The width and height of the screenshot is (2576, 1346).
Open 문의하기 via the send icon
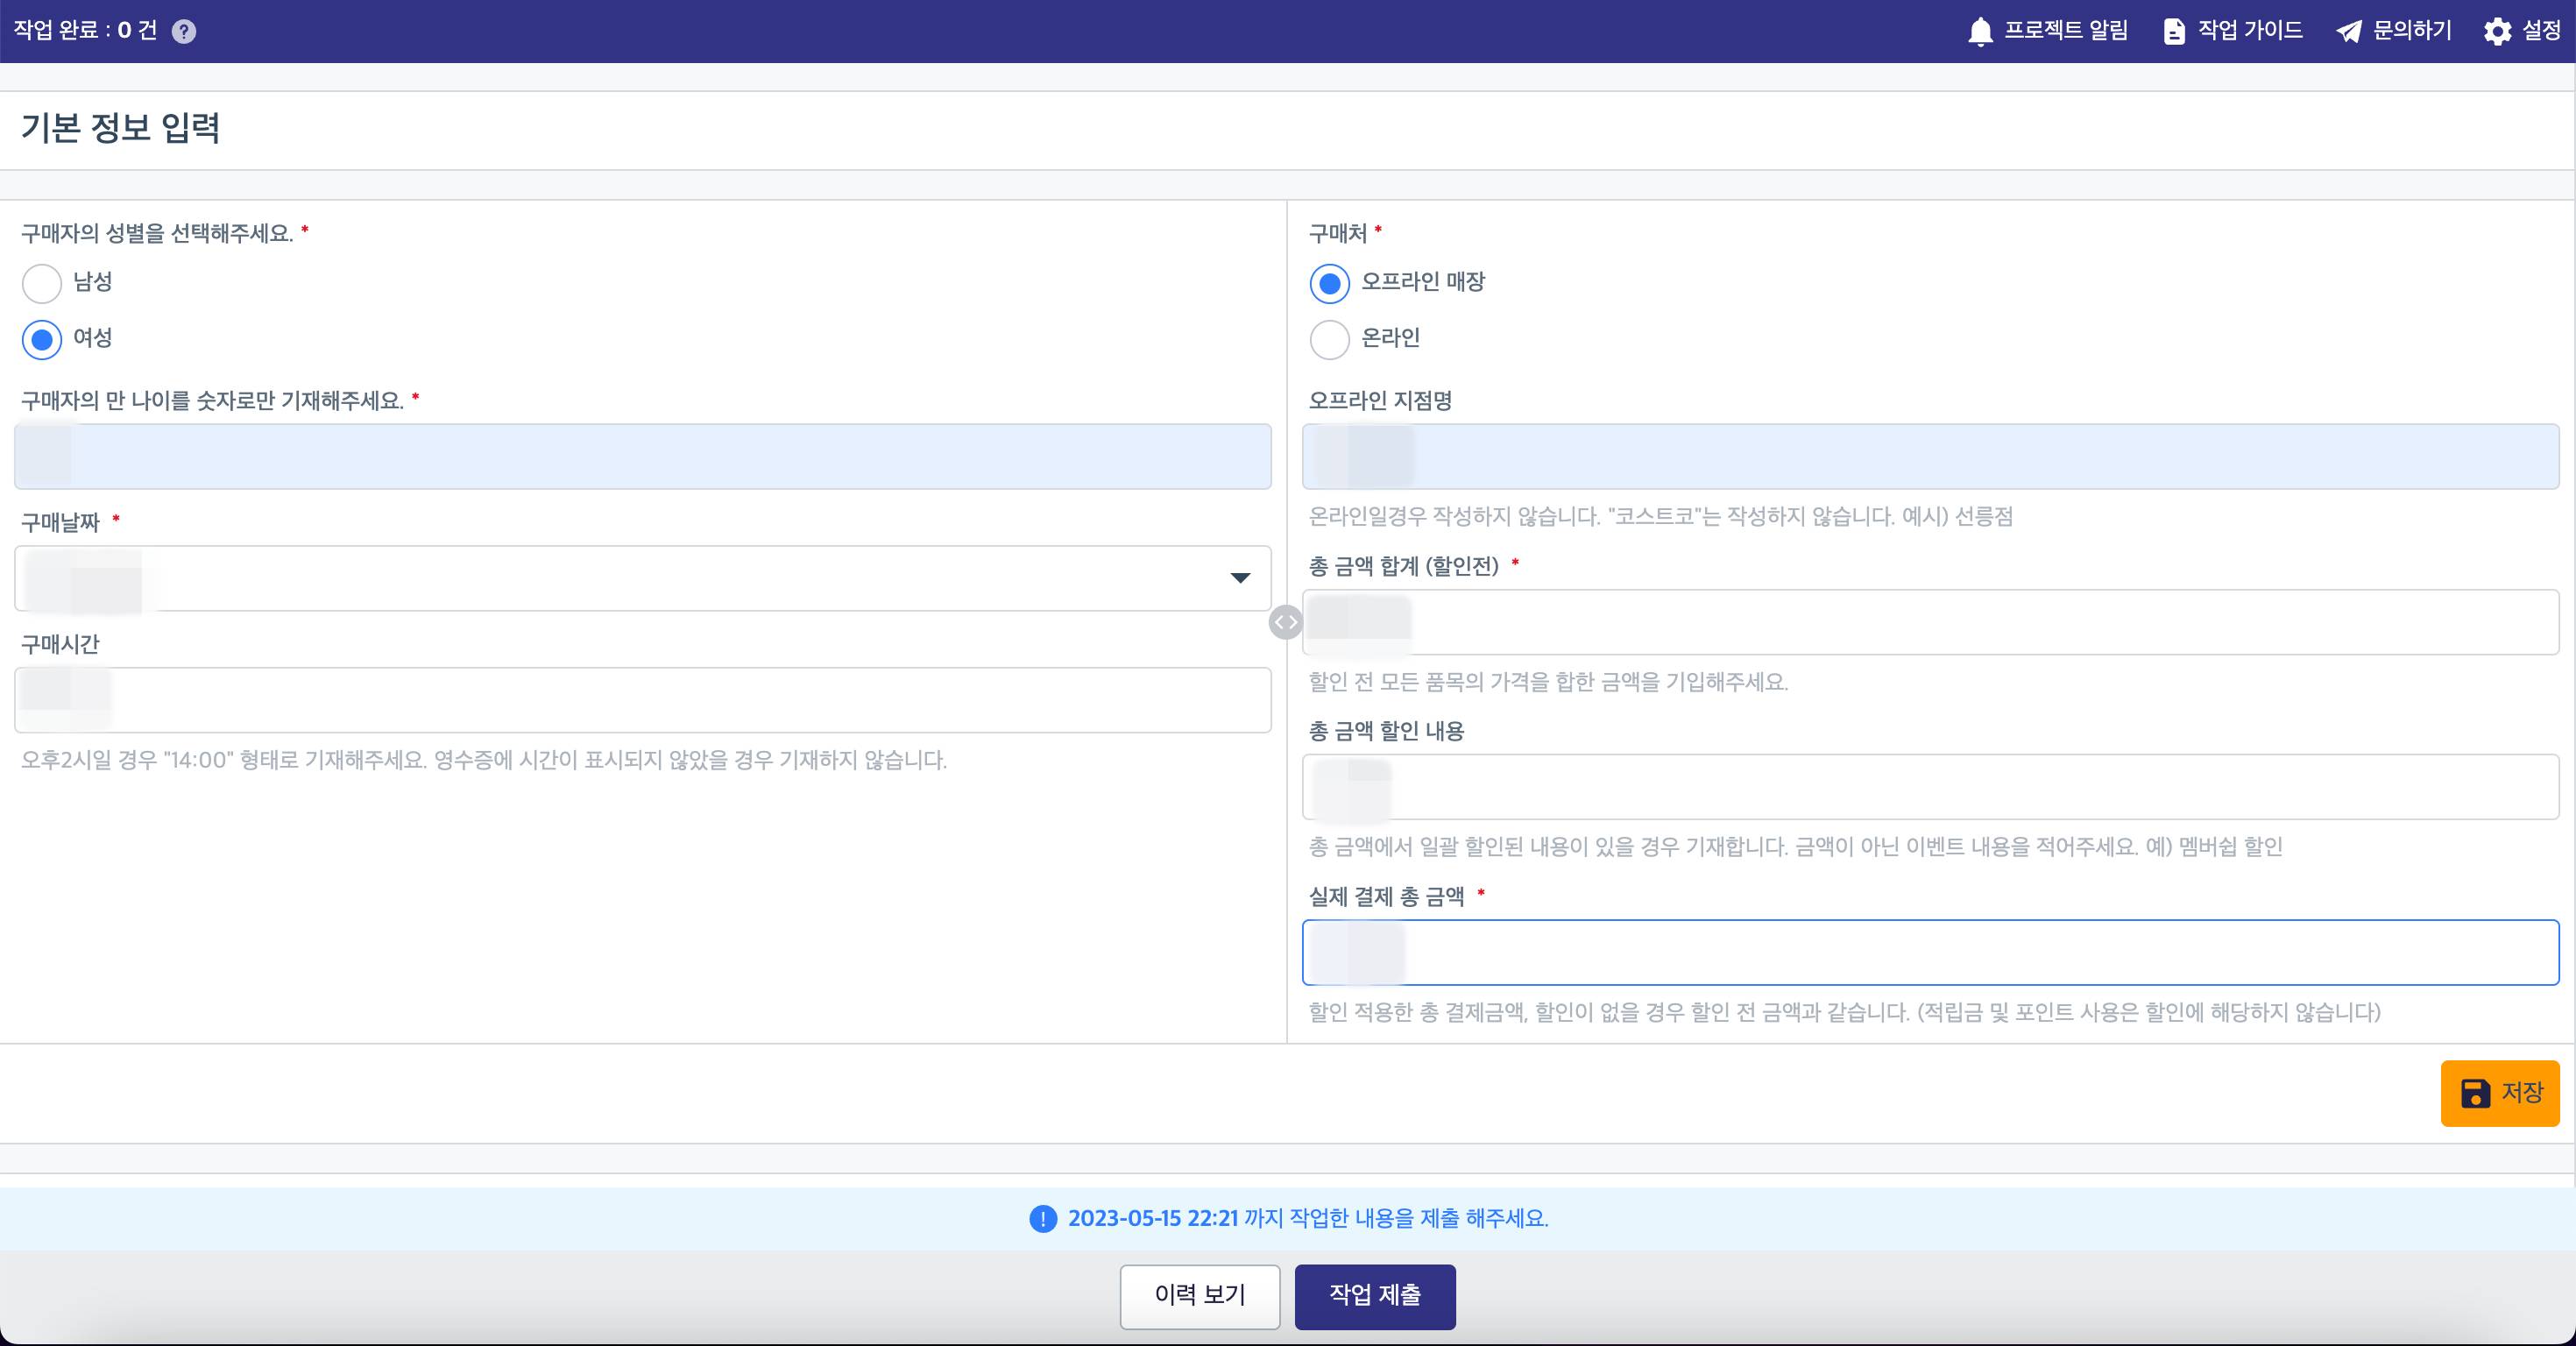coord(2347,30)
